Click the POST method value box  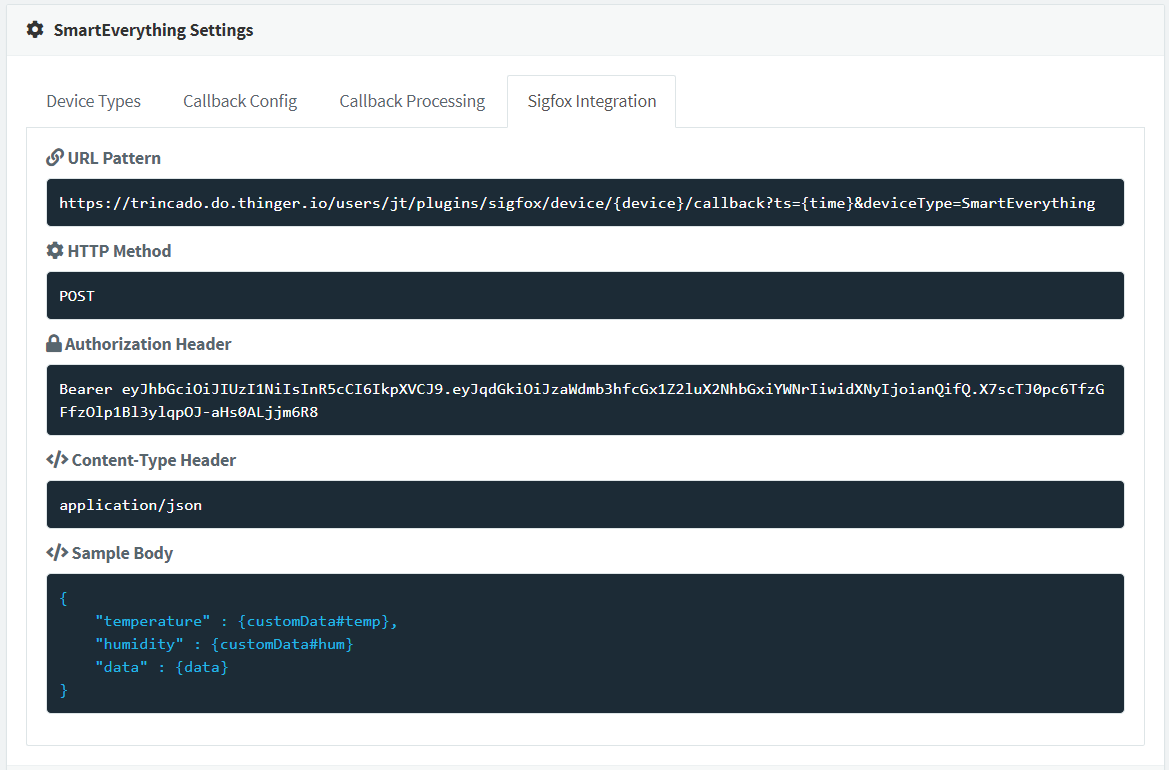[x=585, y=296]
